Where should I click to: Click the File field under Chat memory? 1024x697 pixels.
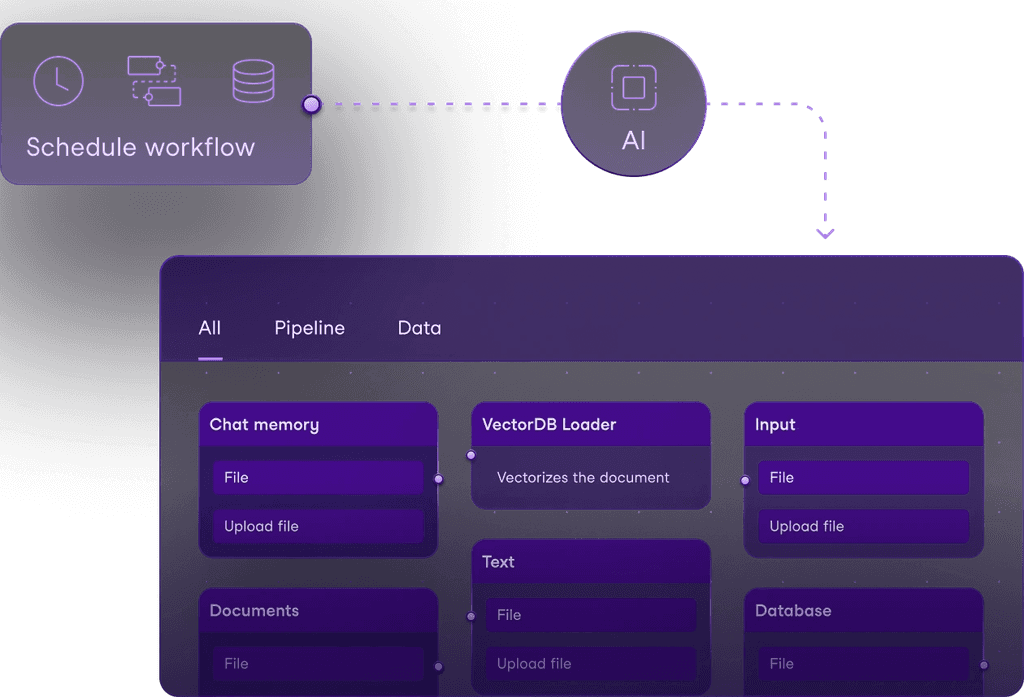pos(317,477)
